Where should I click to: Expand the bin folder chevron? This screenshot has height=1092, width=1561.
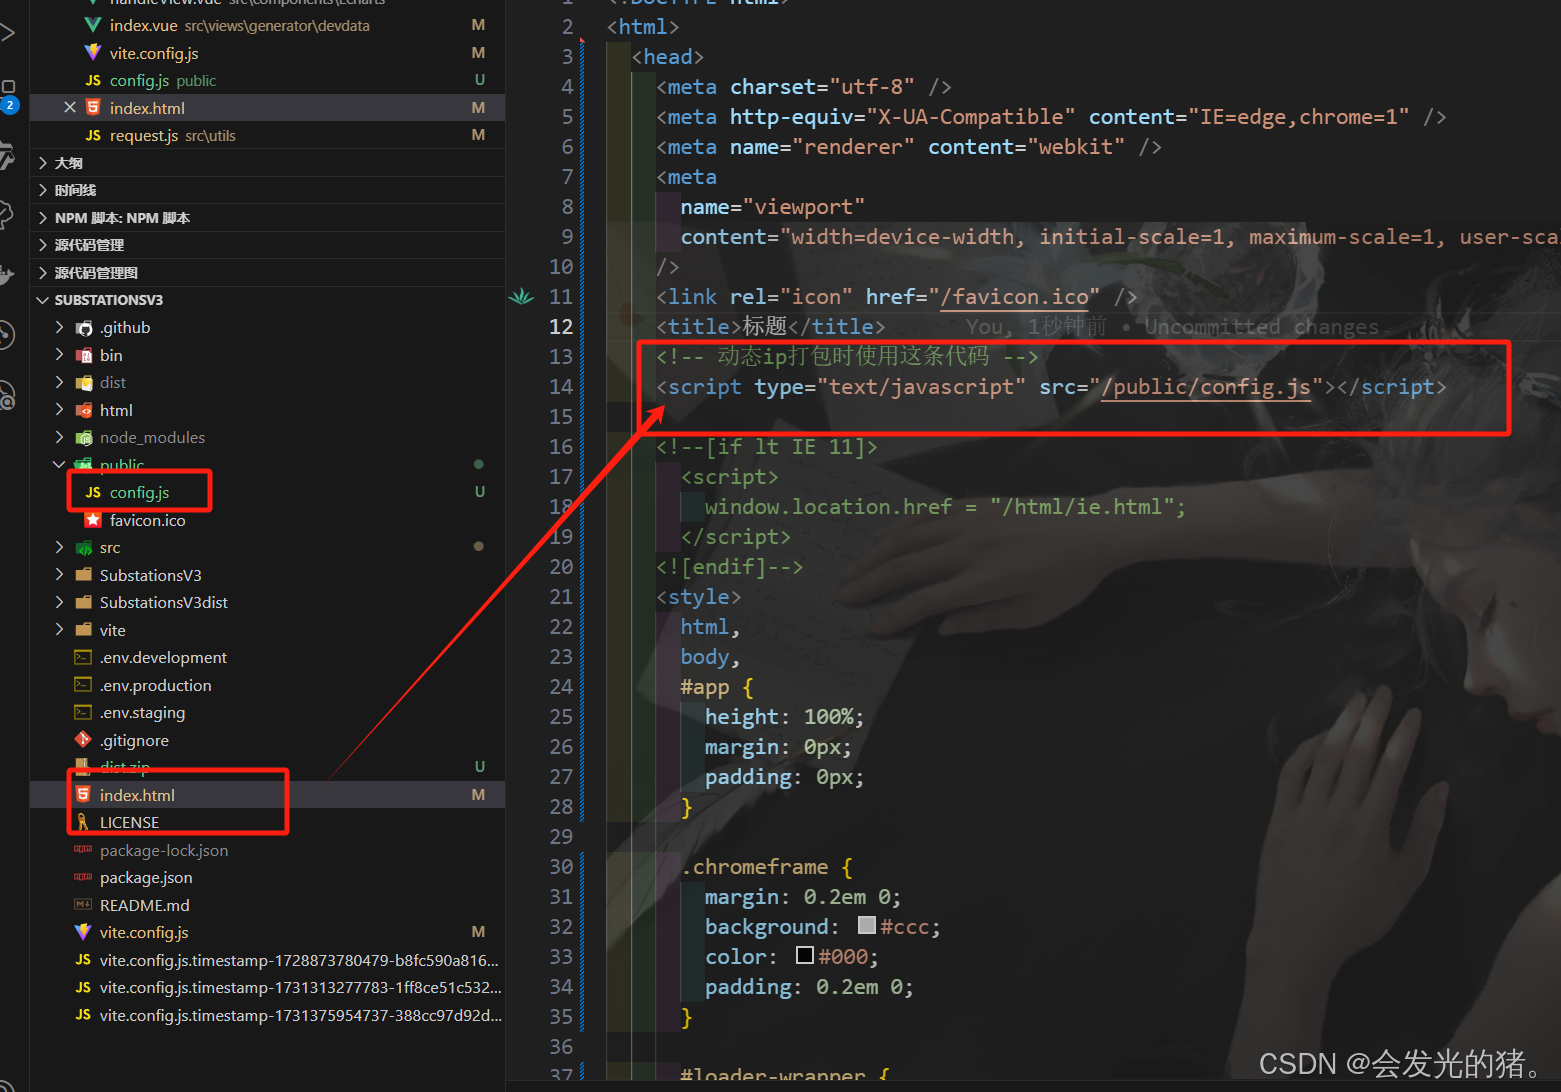(59, 355)
